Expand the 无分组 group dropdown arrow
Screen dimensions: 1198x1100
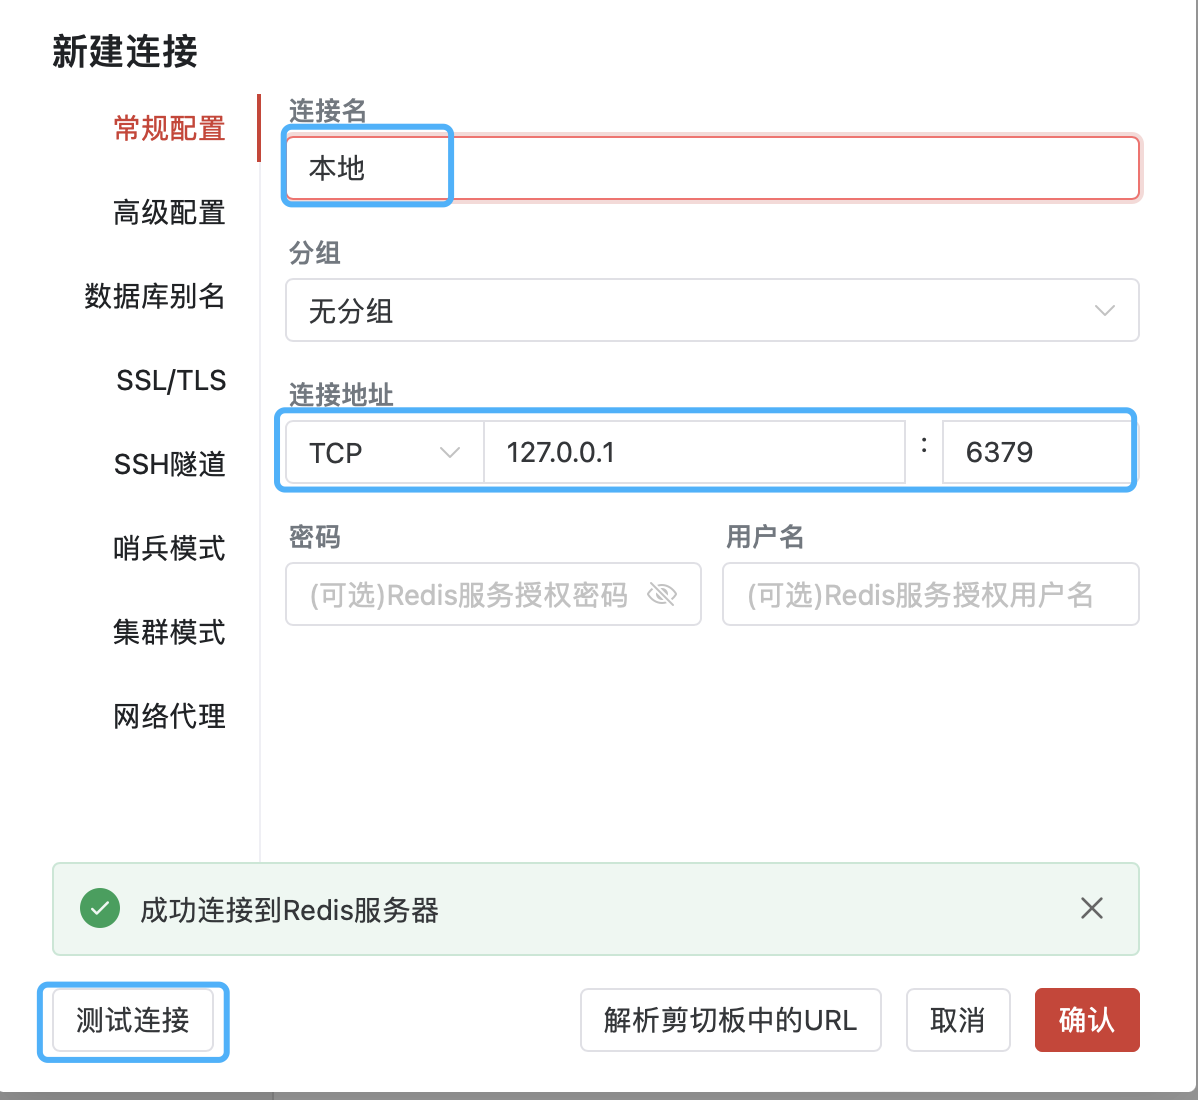click(x=1105, y=310)
